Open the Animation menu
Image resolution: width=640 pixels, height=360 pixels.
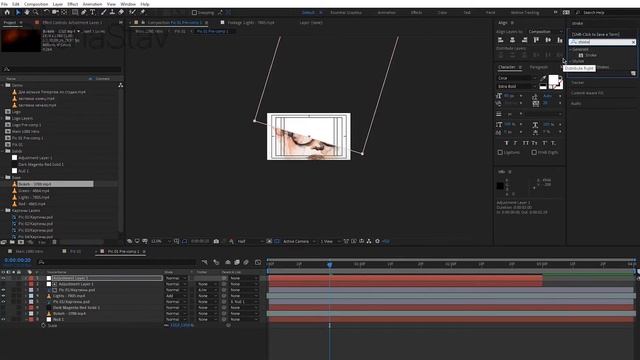[92, 4]
